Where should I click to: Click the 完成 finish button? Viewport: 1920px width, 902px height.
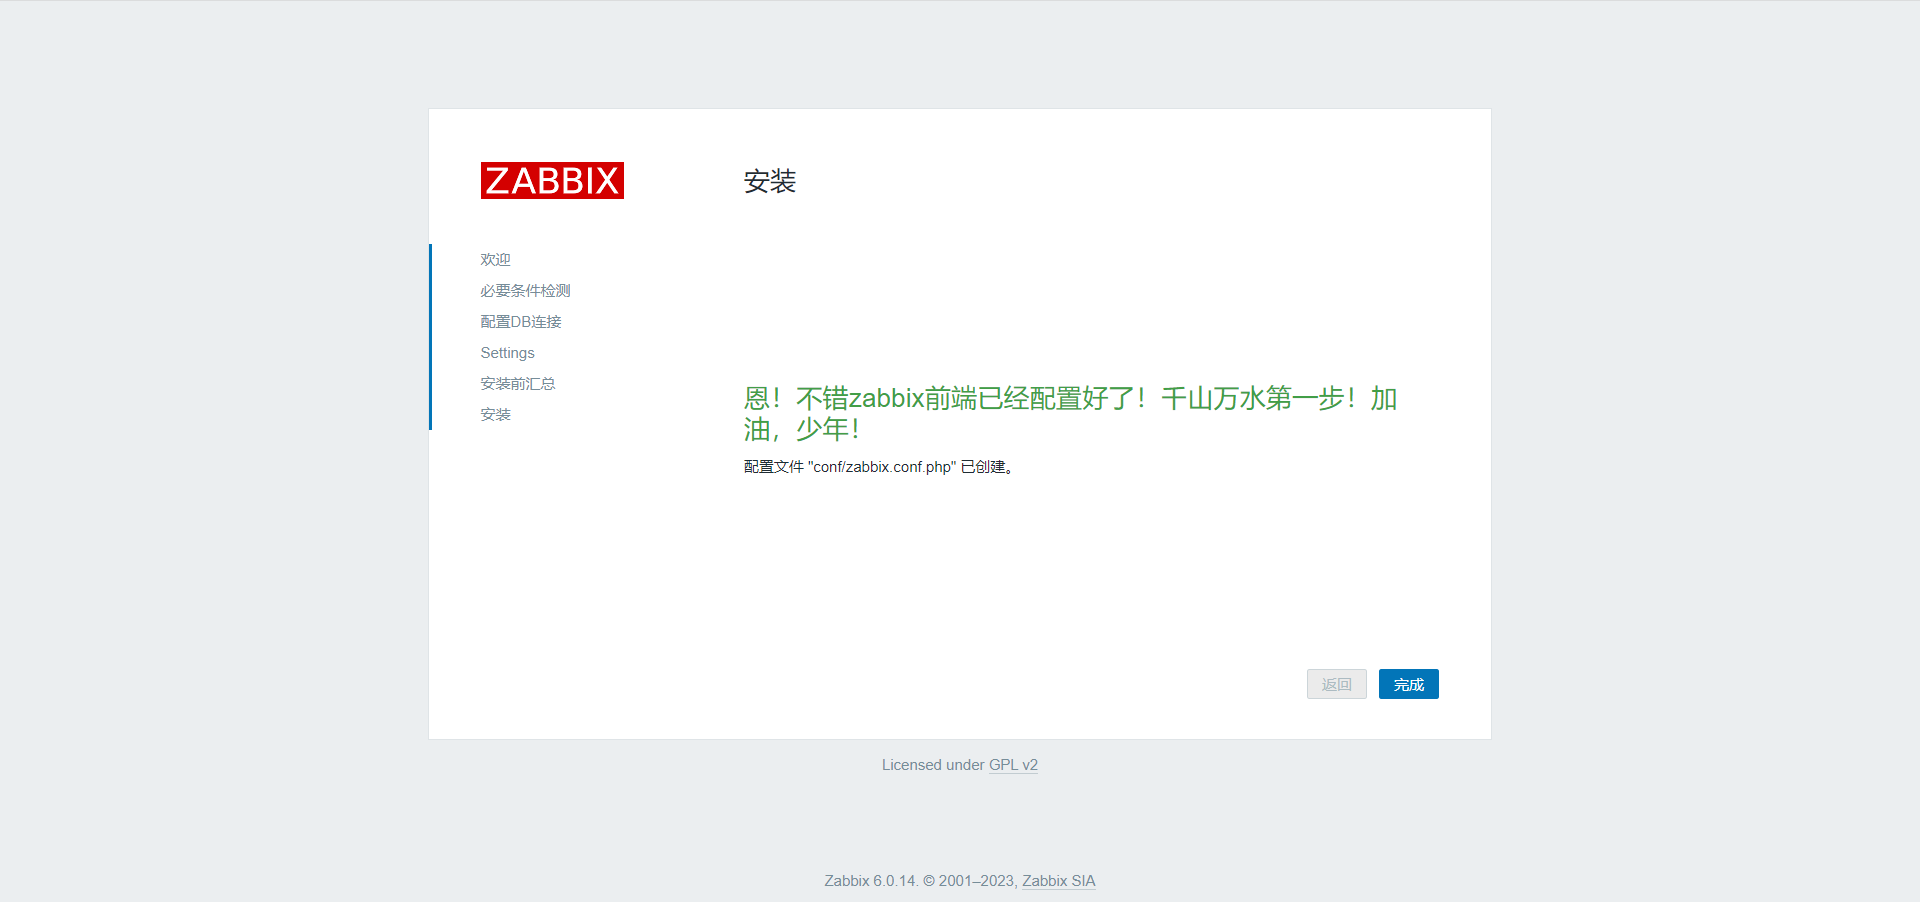(1409, 684)
